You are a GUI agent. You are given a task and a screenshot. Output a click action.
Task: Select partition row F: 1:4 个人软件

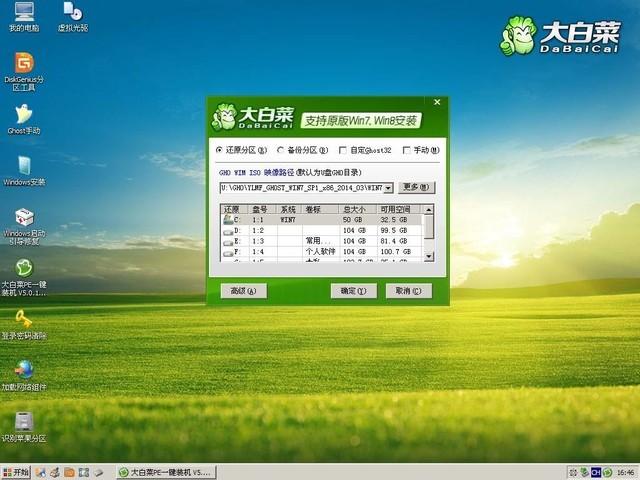pyautogui.click(x=322, y=251)
